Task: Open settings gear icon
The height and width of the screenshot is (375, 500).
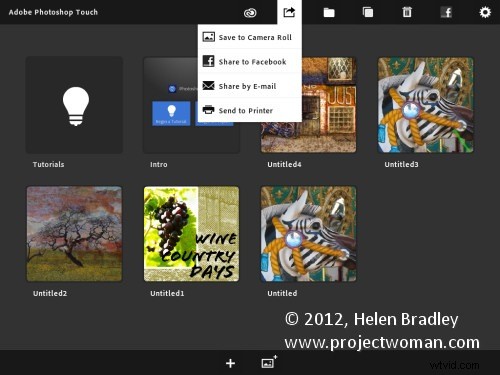Action: point(485,12)
